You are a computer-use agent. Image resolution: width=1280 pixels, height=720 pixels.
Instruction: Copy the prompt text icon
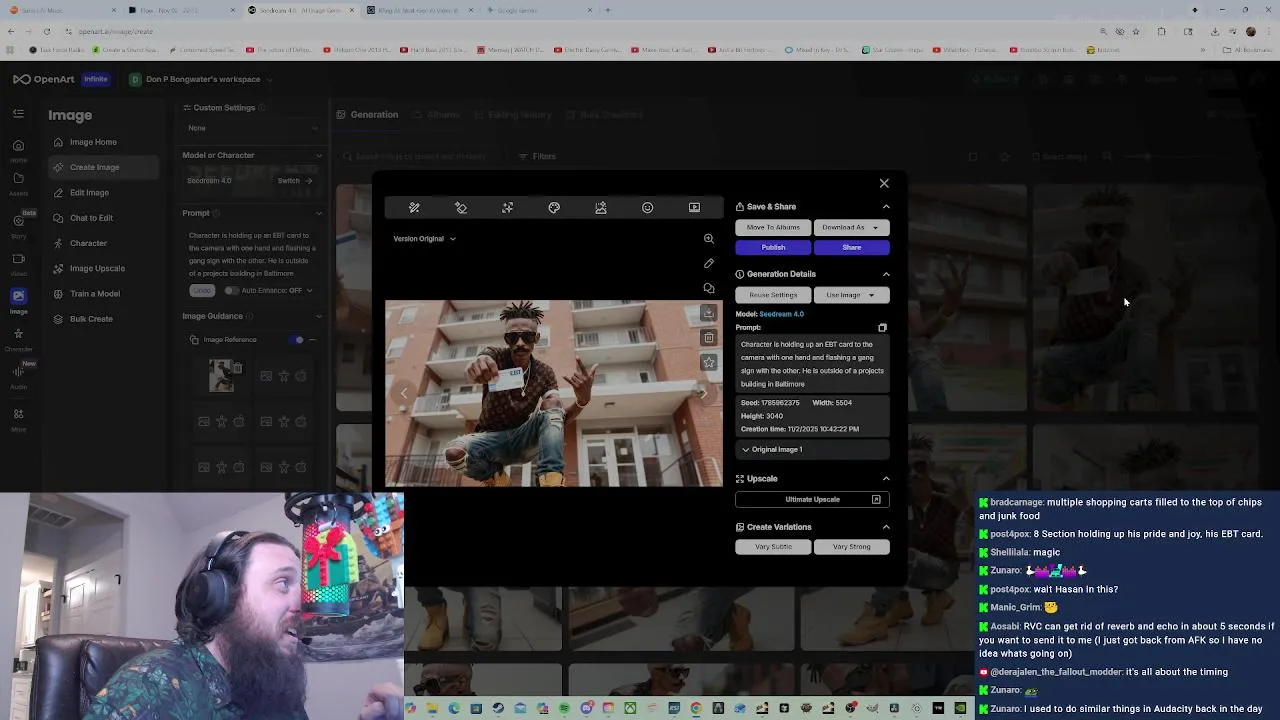pos(882,327)
